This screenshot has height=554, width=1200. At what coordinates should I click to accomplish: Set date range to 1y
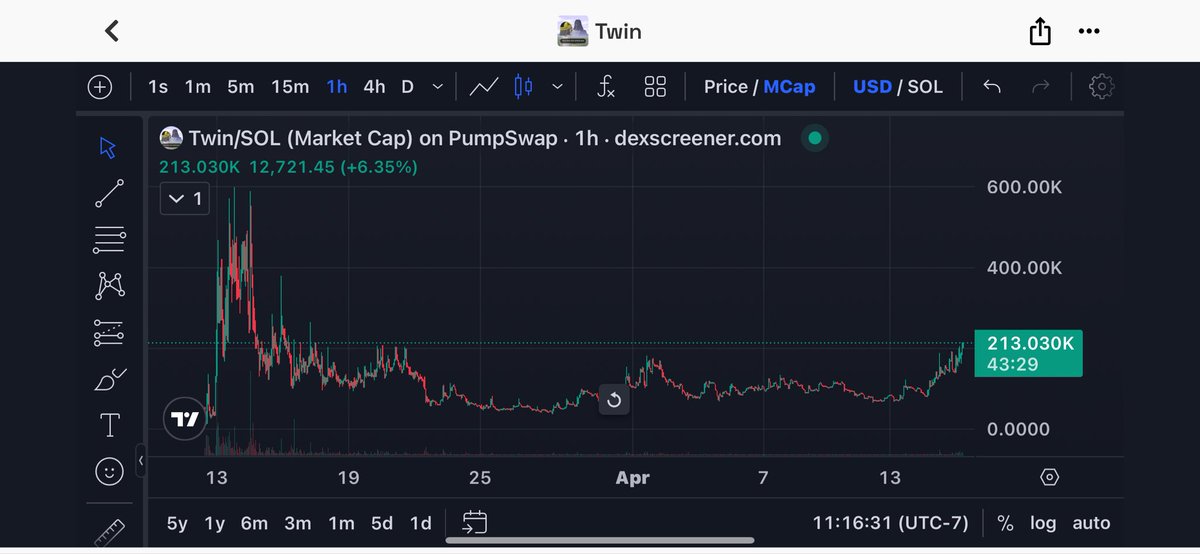click(x=214, y=523)
